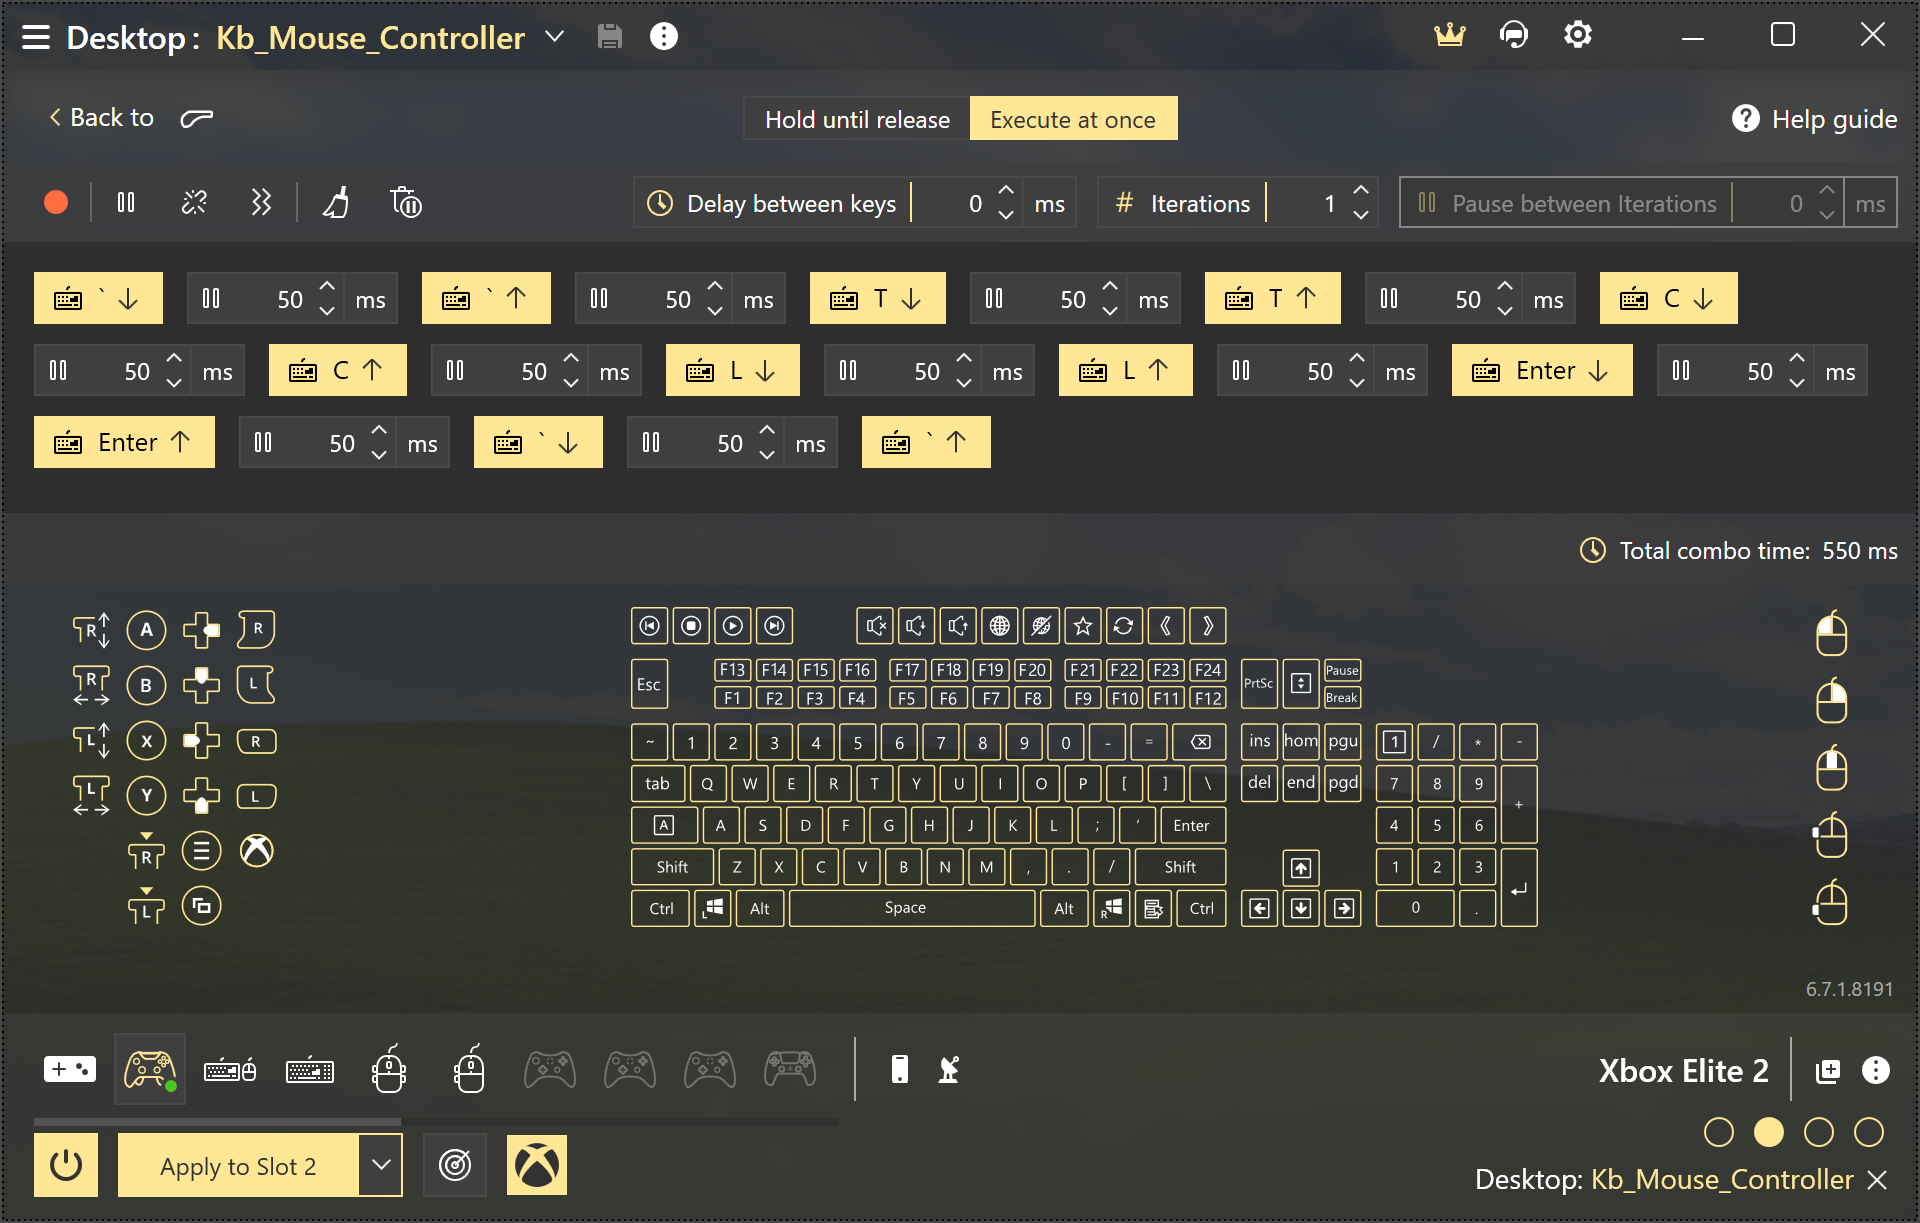Open the hamburger main menu
This screenshot has height=1223, width=1920.
coord(36,37)
